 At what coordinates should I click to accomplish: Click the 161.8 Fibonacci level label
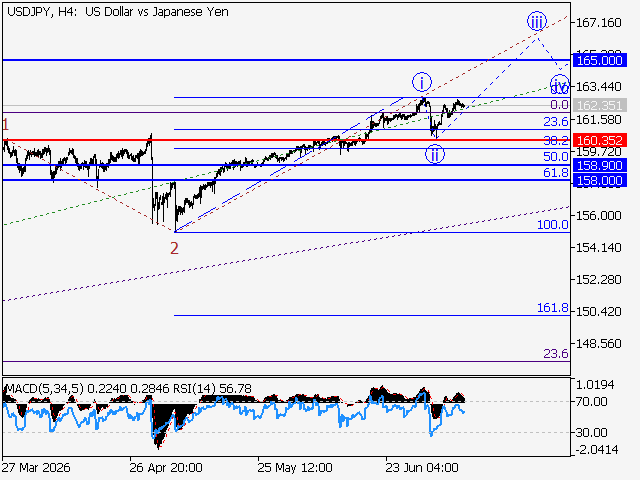tap(553, 307)
